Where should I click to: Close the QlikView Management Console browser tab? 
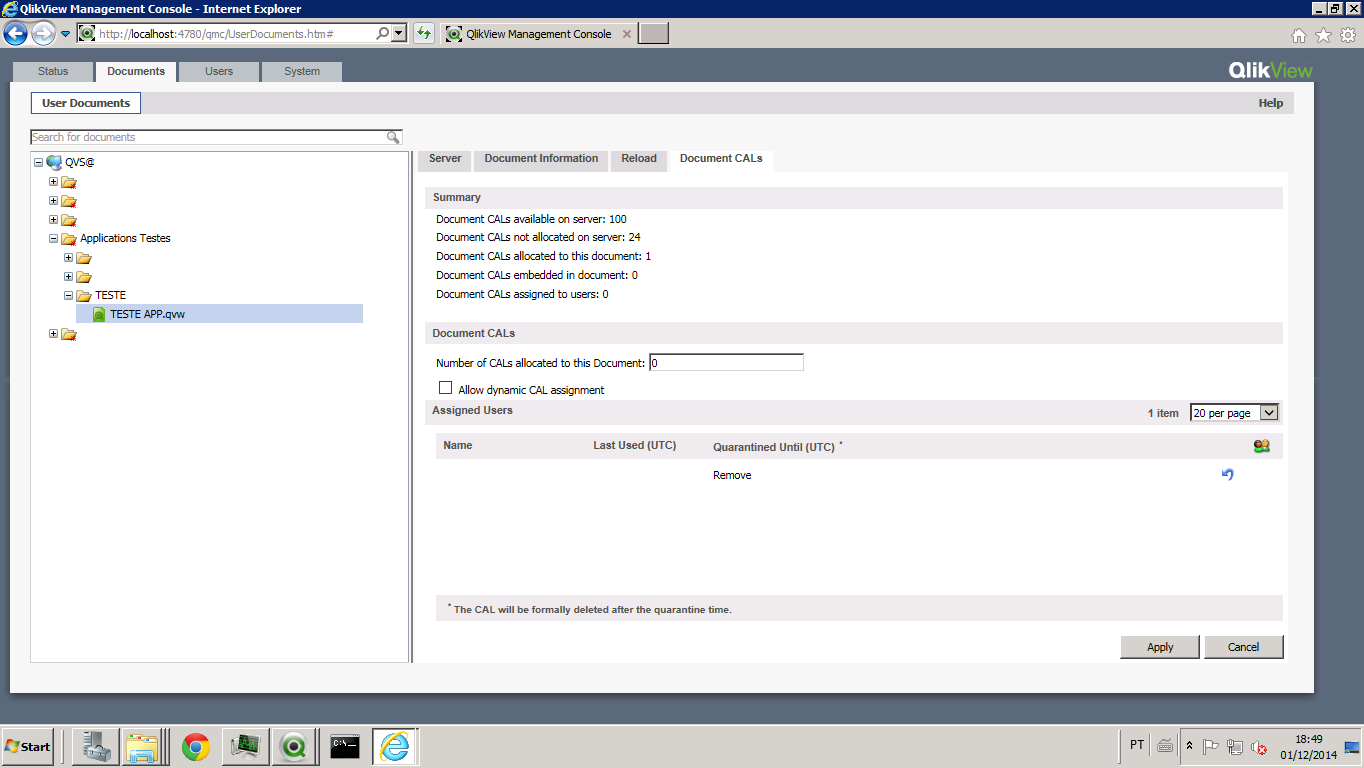tap(627, 34)
